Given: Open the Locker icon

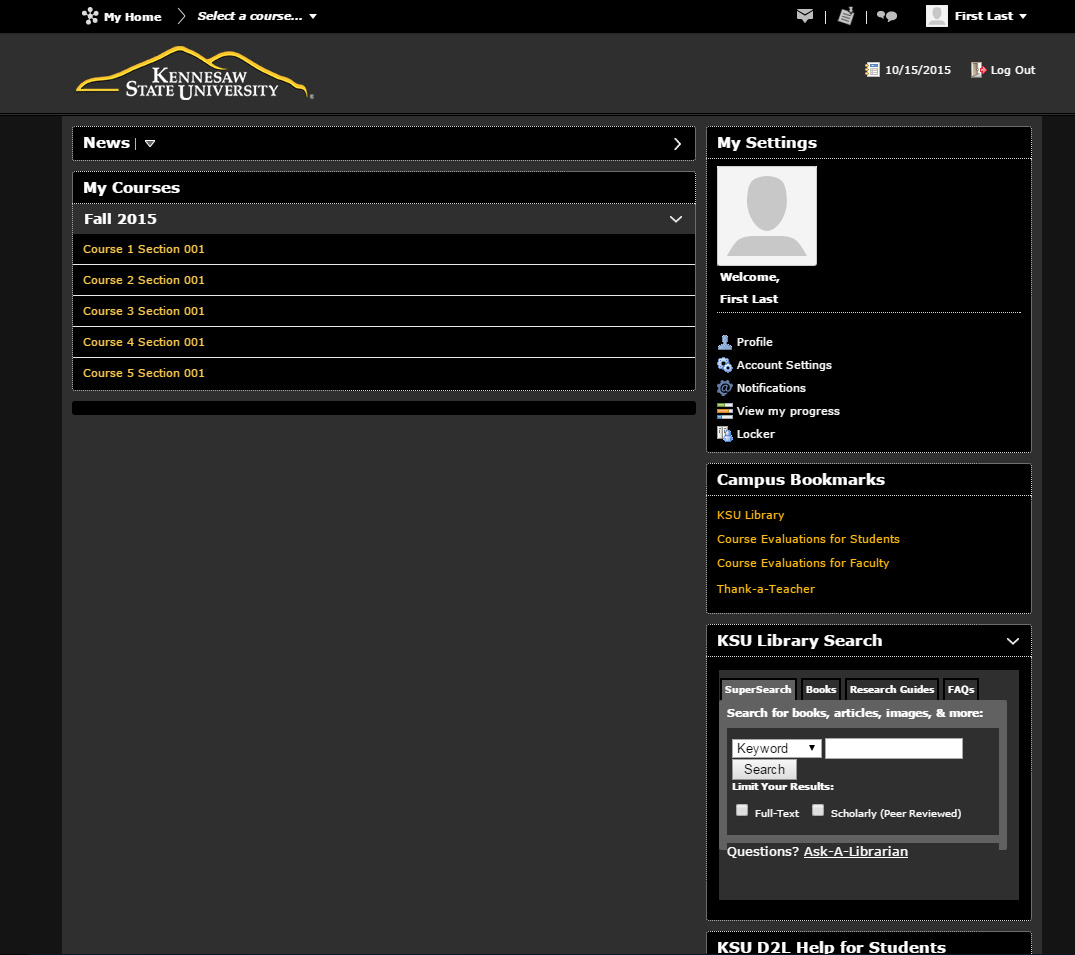Looking at the screenshot, I should [724, 433].
